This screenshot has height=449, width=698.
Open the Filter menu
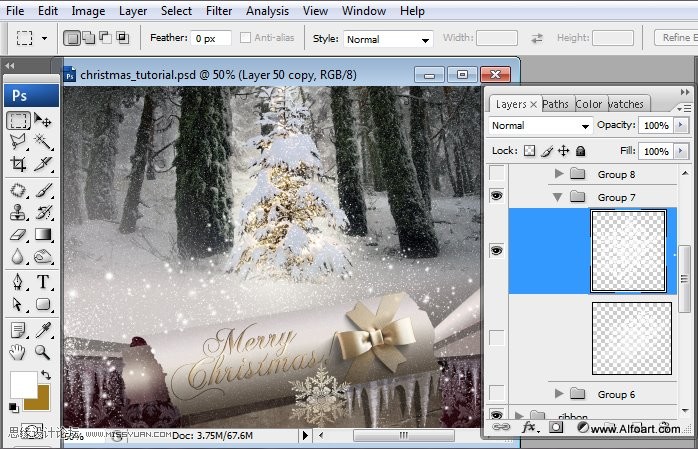click(219, 11)
